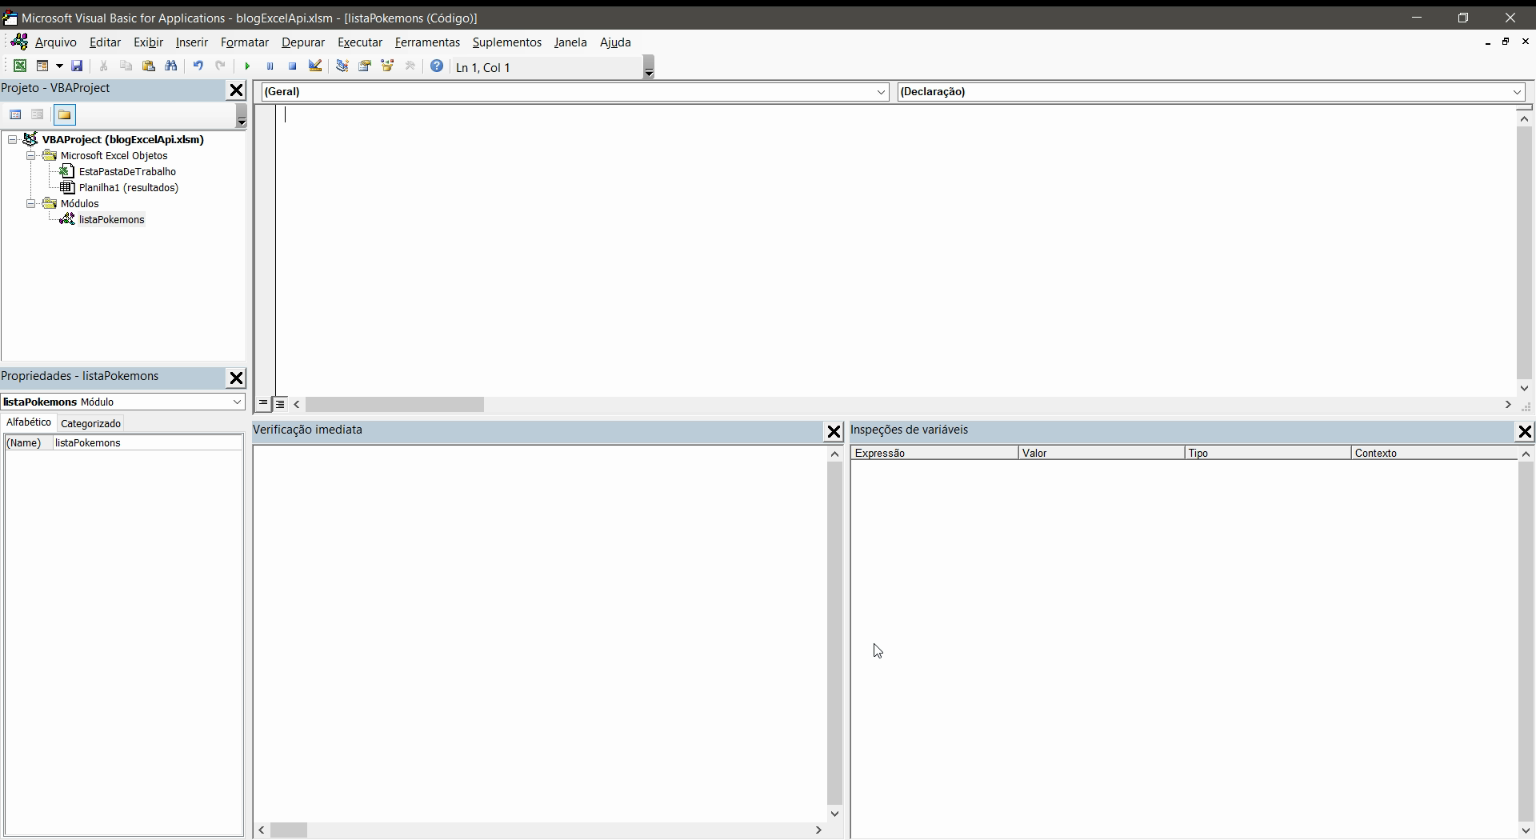The image size is (1536, 840).
Task: Open the Suplementos menu
Action: 507,42
